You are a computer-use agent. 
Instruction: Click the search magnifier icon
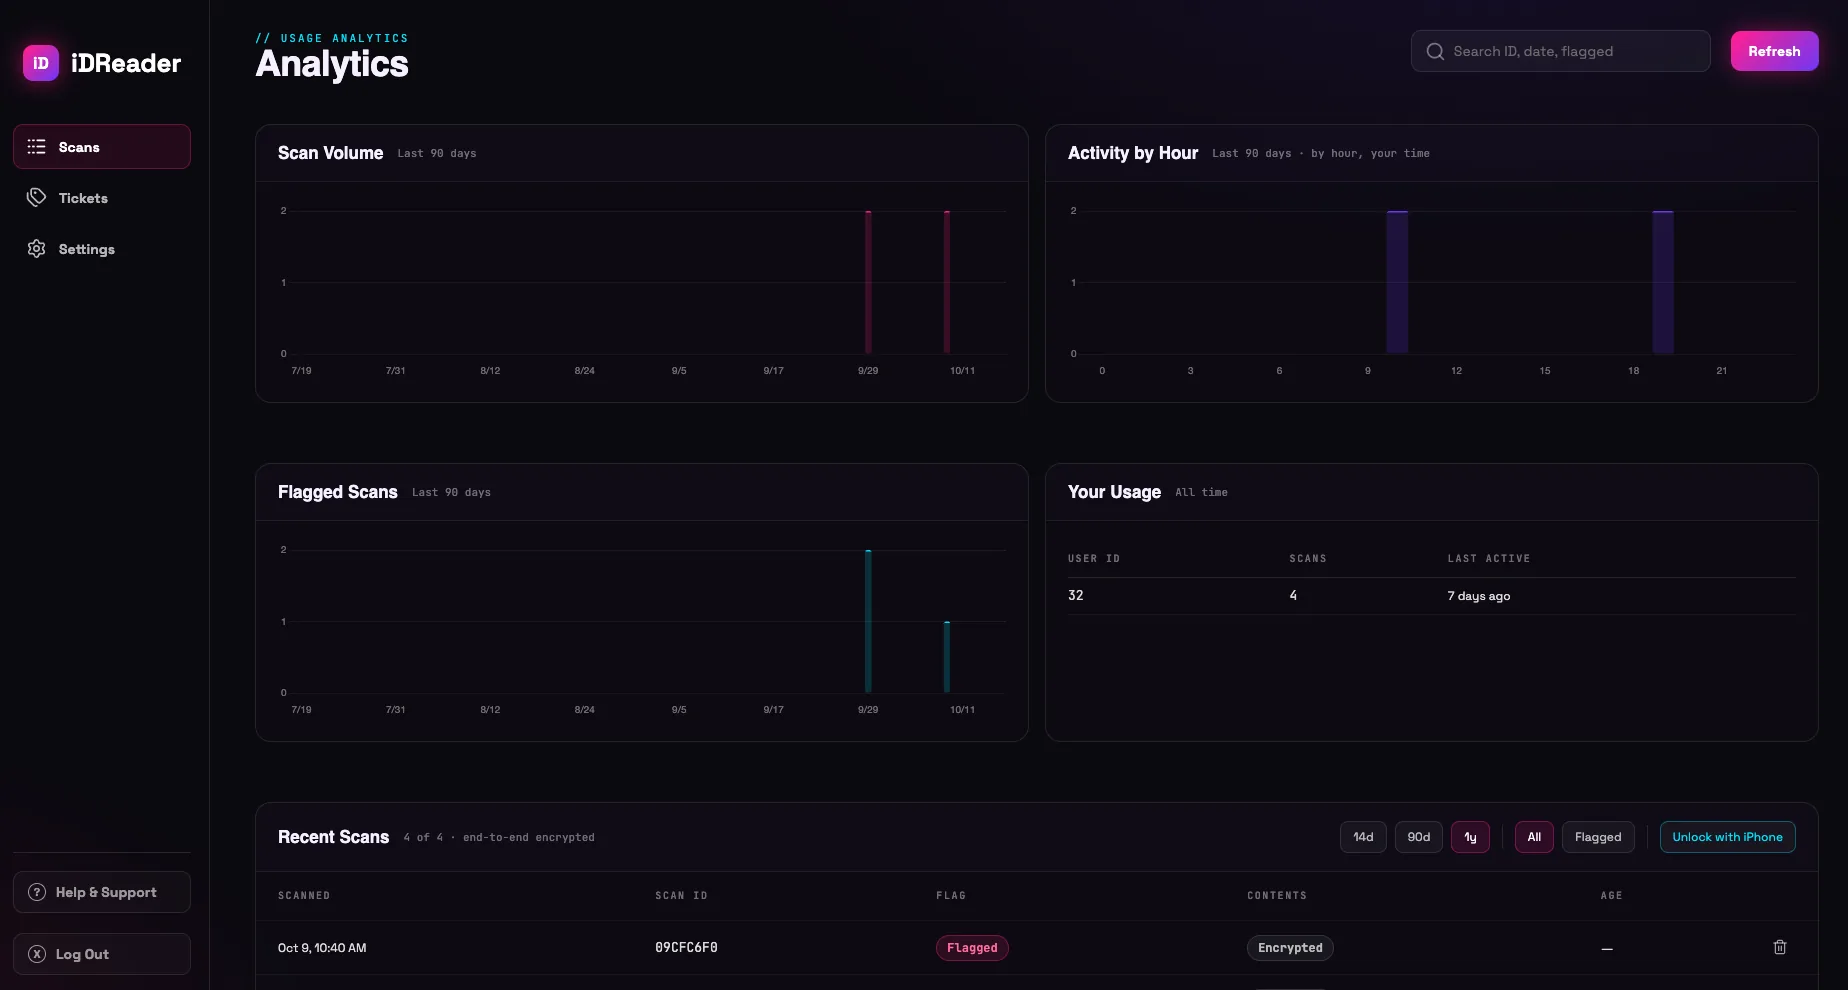[1435, 51]
